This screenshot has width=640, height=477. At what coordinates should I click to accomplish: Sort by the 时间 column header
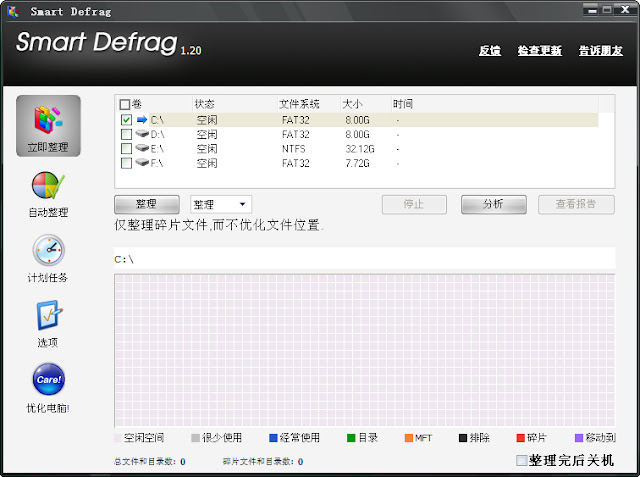pyautogui.click(x=403, y=104)
